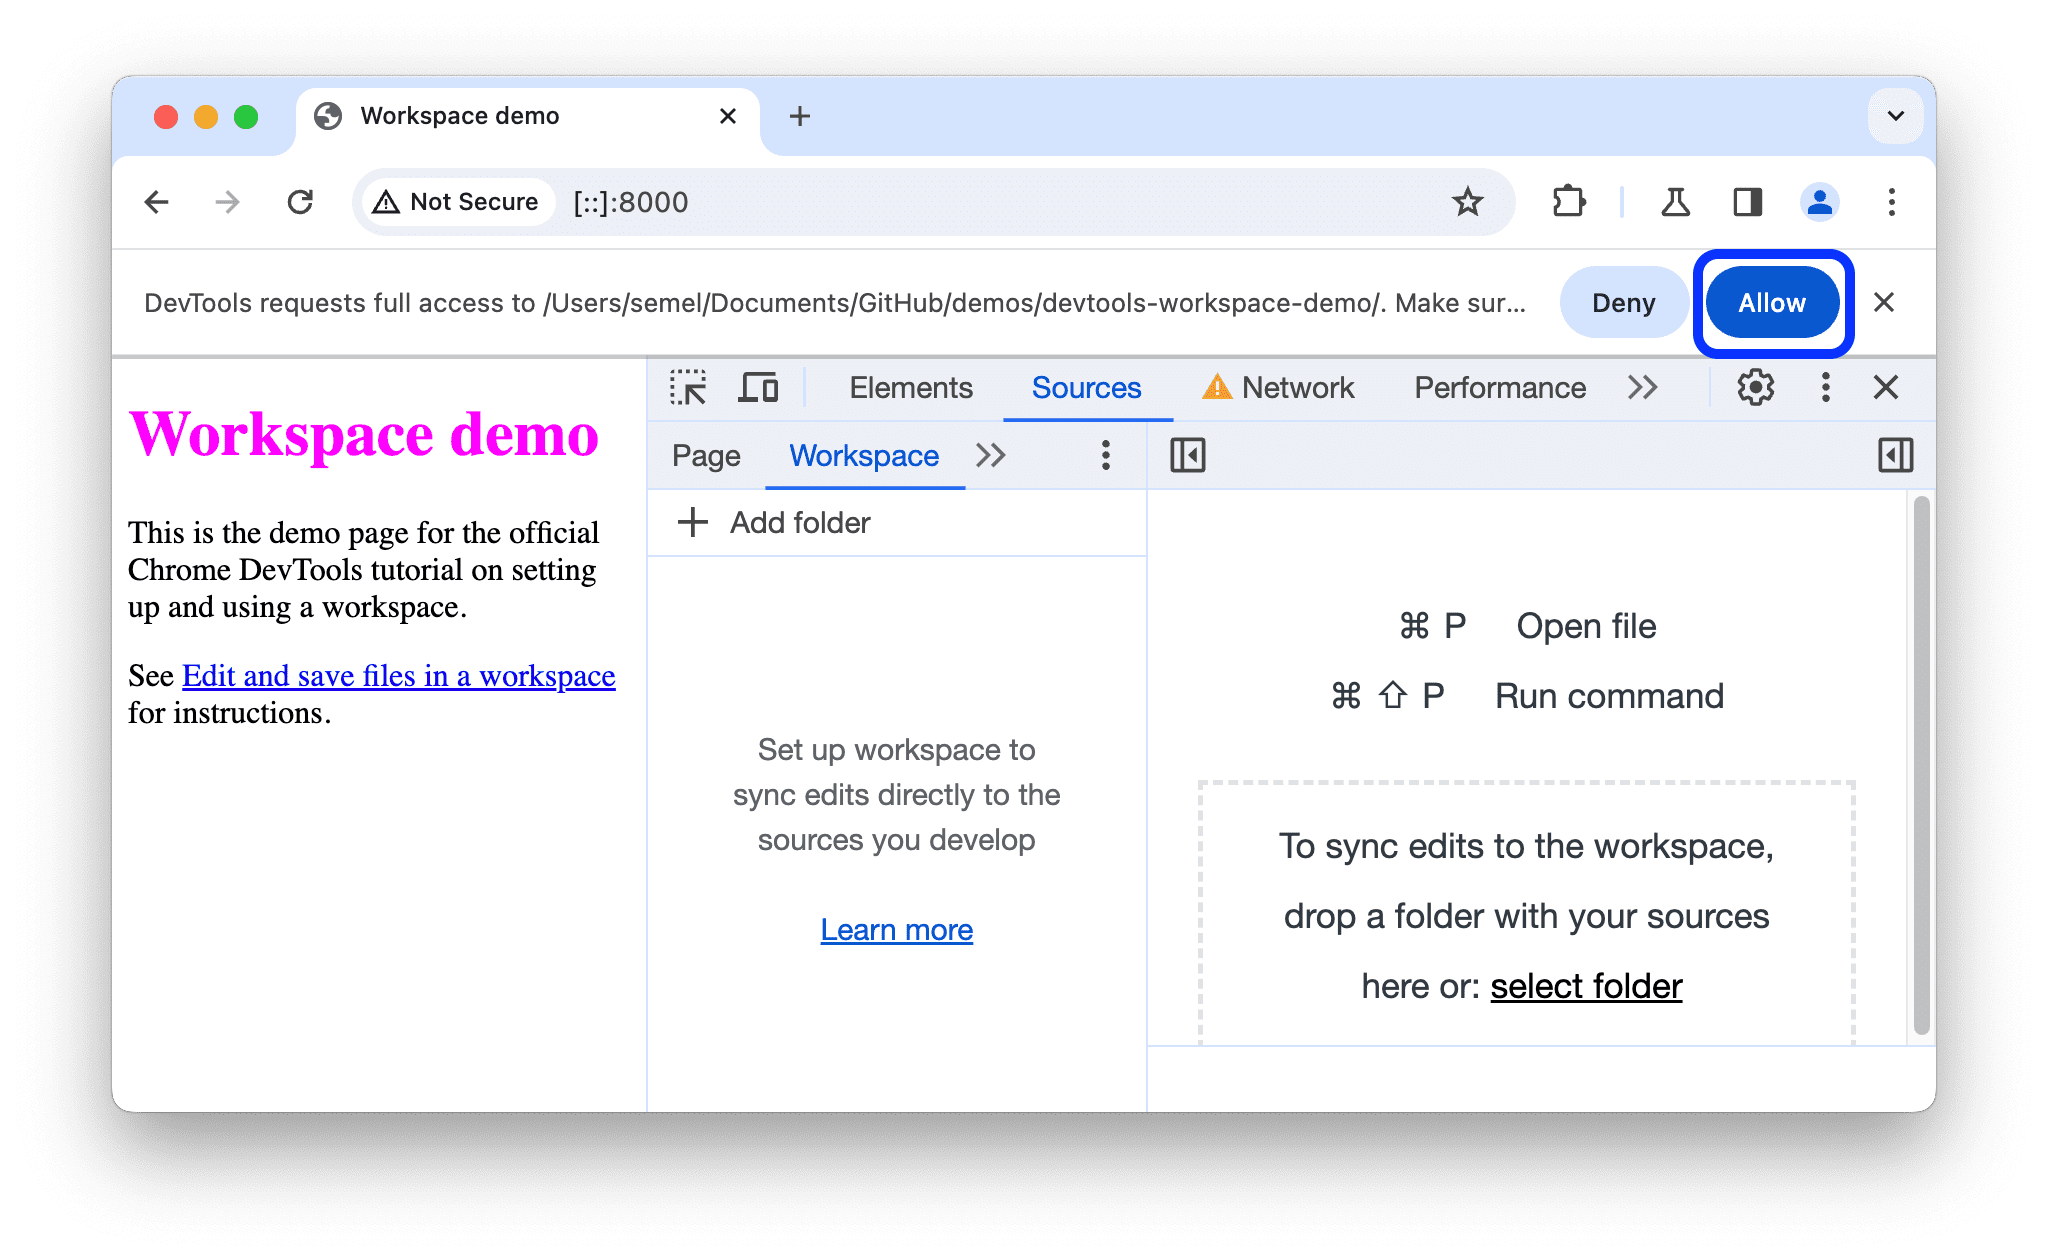2048x1260 pixels.
Task: Click the Elements panel icon
Action: (x=908, y=388)
